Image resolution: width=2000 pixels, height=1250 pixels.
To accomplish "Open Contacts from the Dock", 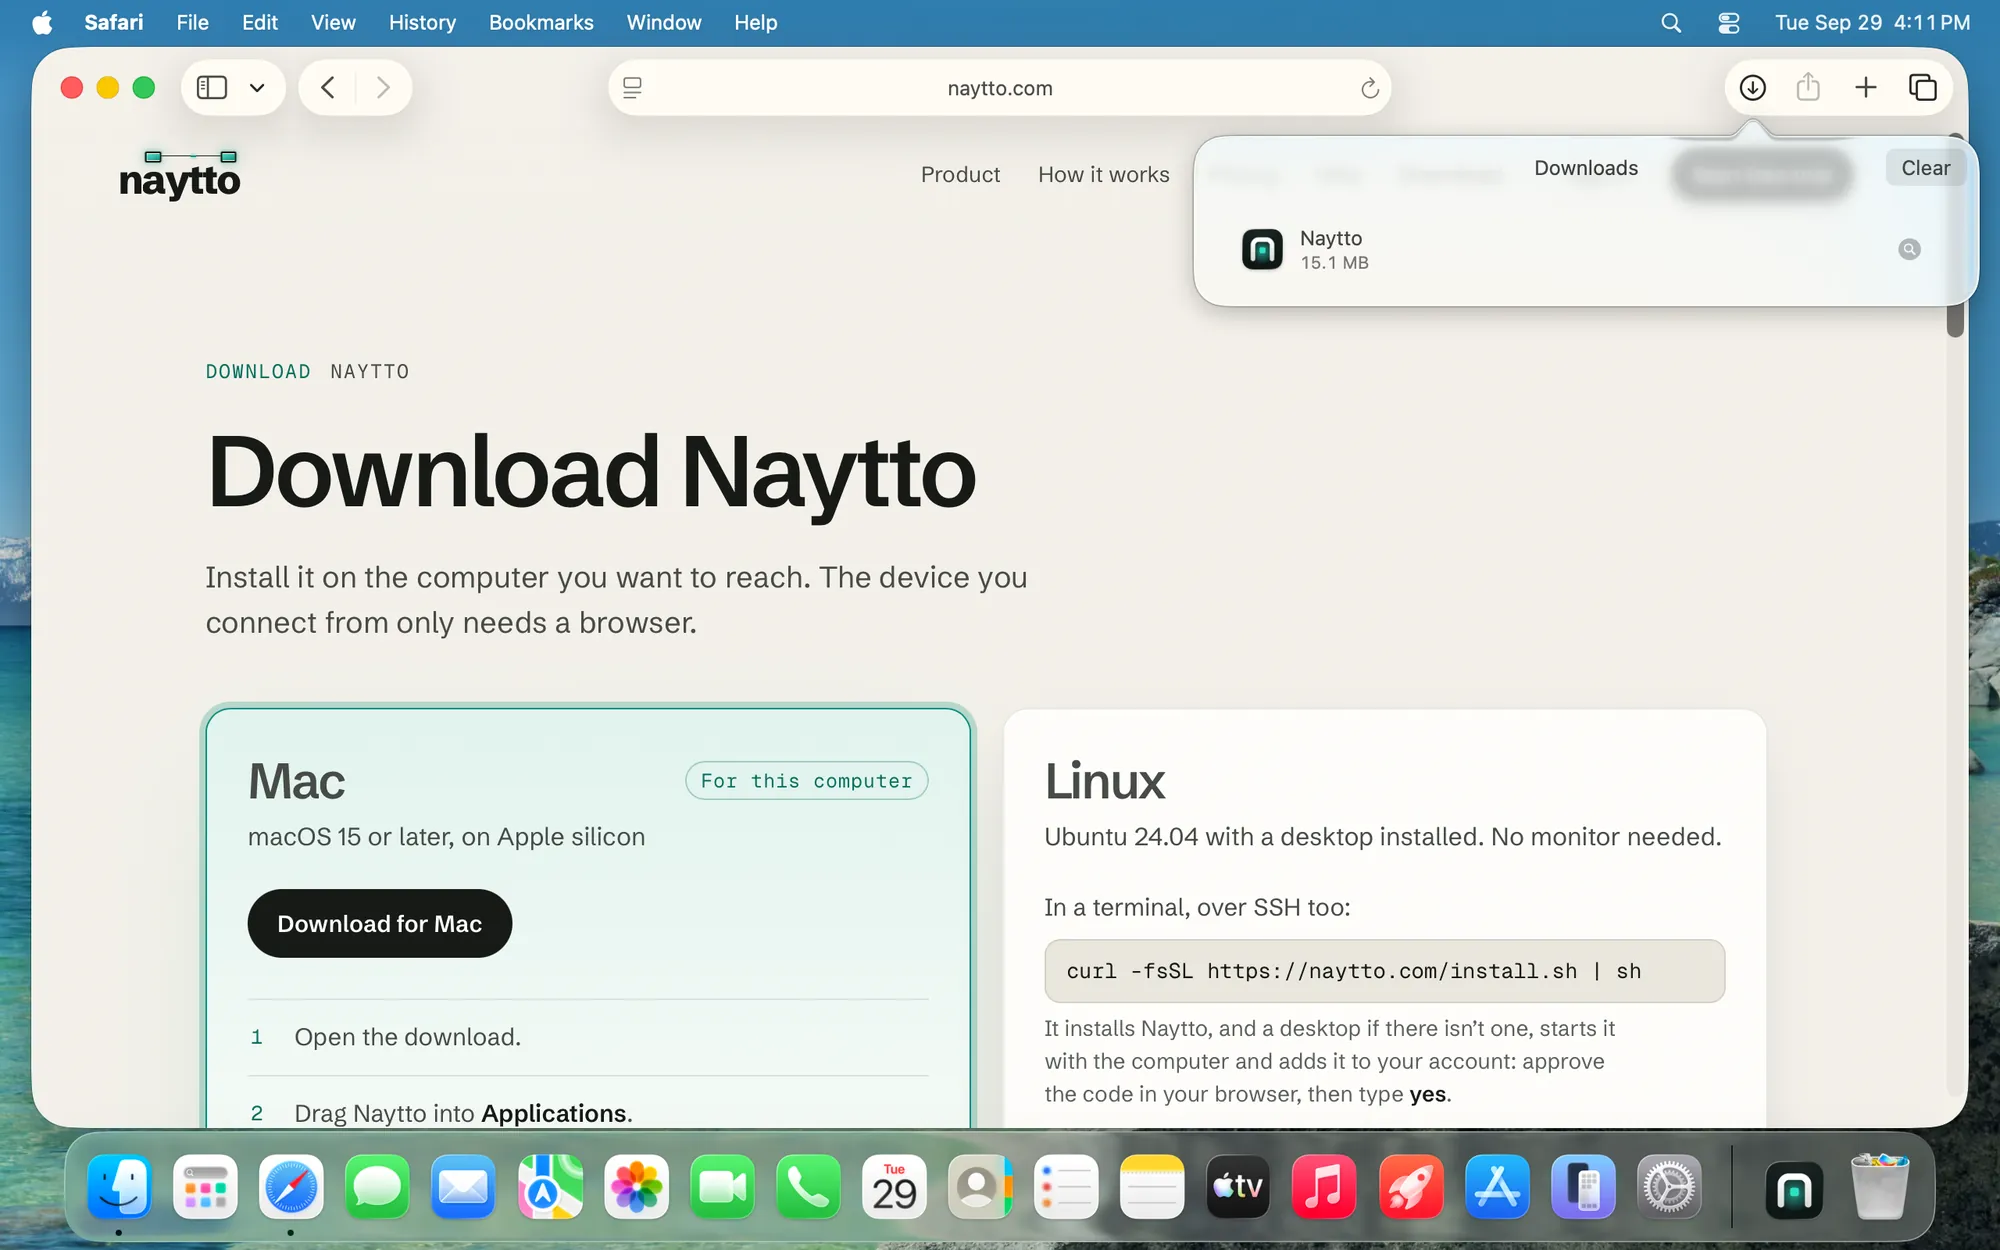I will pos(980,1187).
